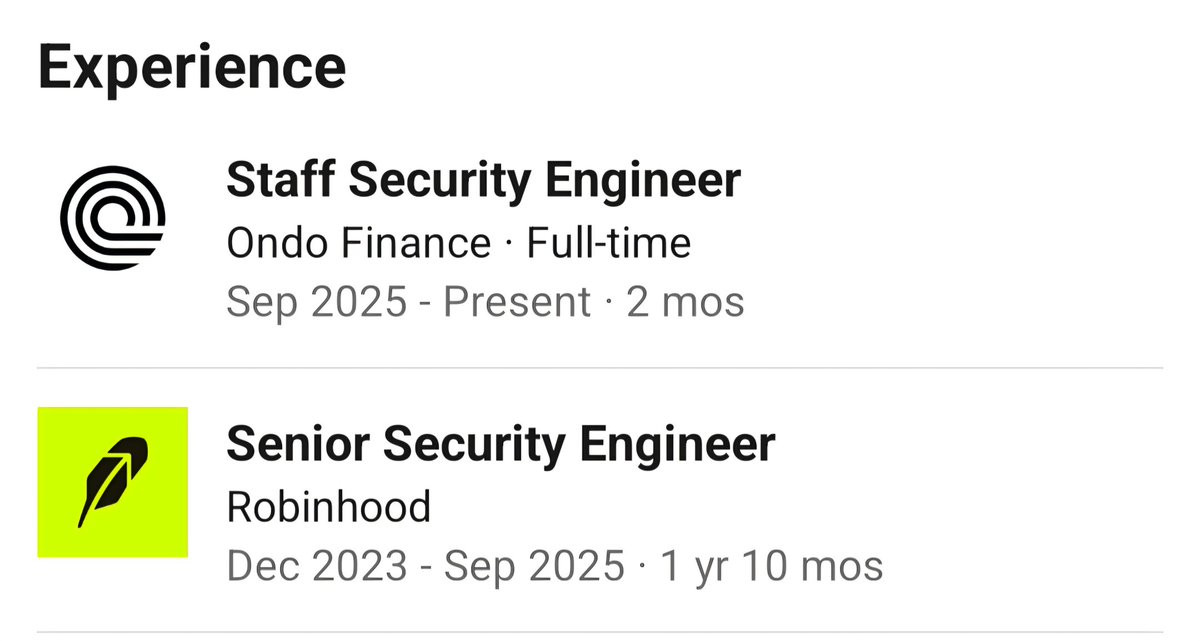The height and width of the screenshot is (641, 1200).
Task: Click the word Senior in the second title
Action: (297, 445)
